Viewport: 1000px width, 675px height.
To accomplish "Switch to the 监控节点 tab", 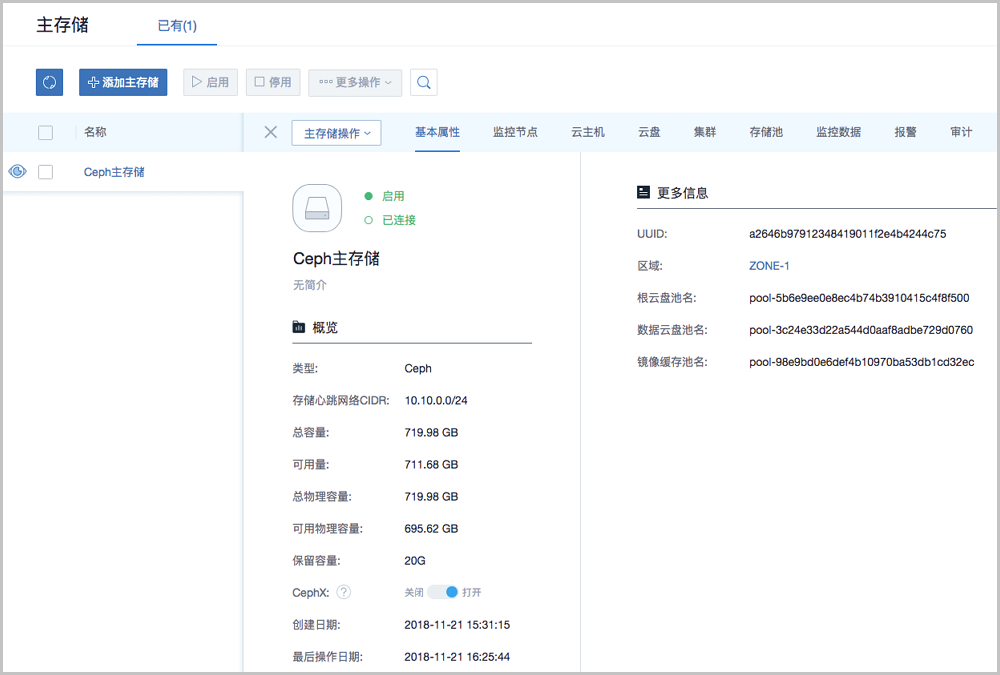I will (515, 132).
